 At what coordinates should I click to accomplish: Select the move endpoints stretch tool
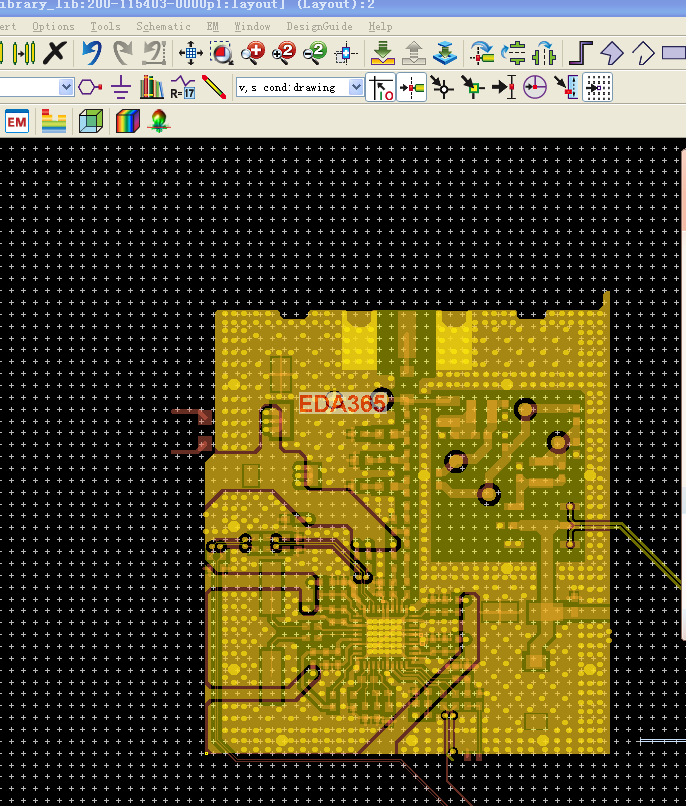coord(24,53)
